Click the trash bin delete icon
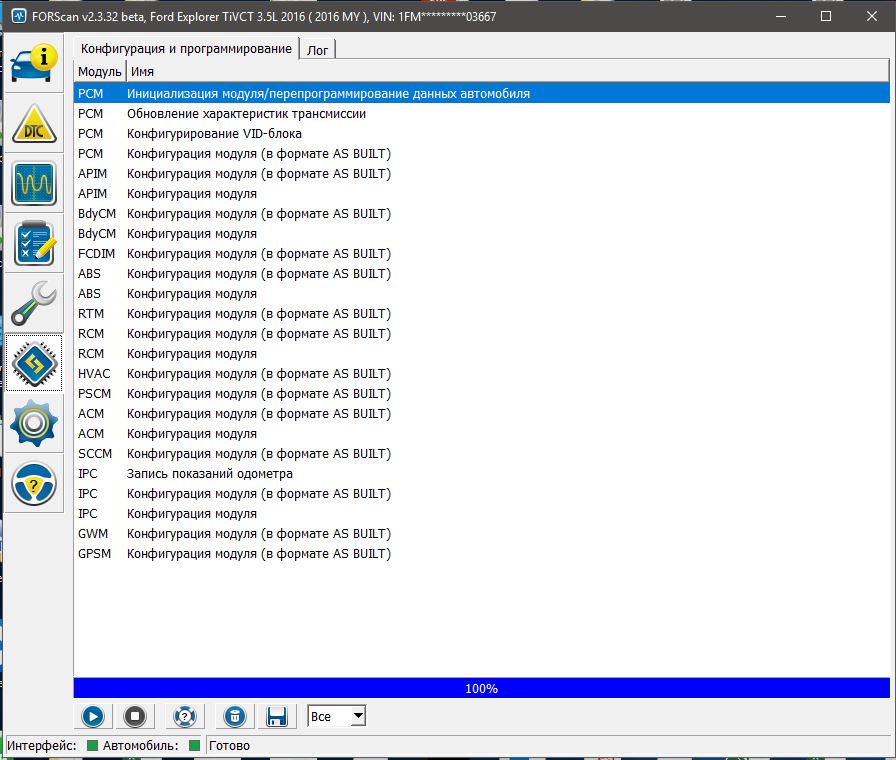Viewport: 896px width, 760px height. [x=234, y=716]
